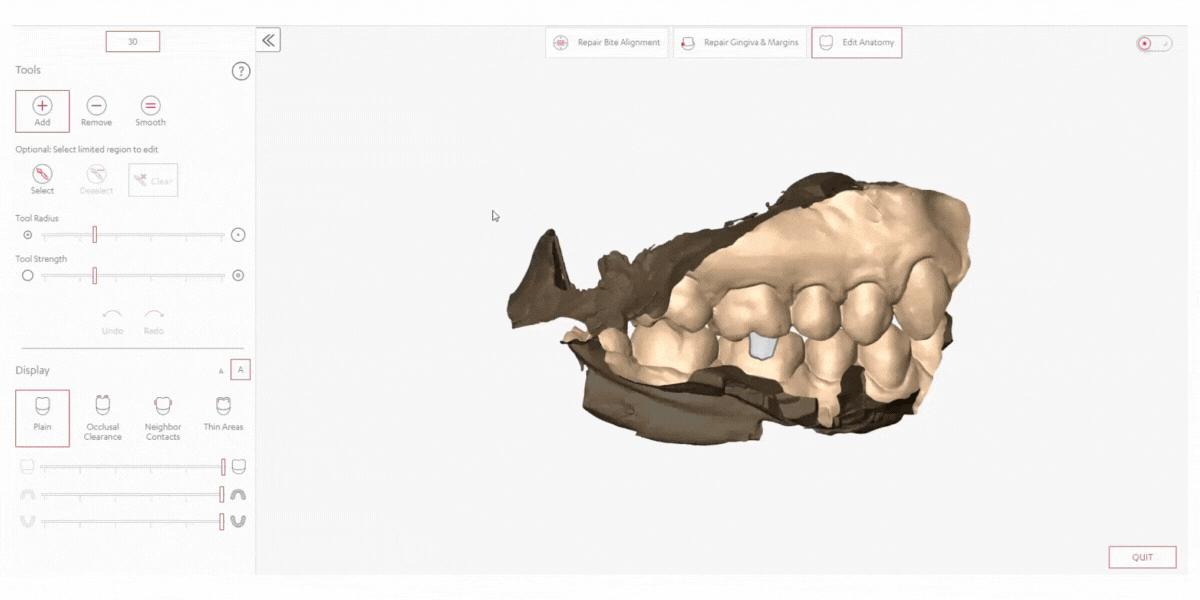Click the solid lower arch icon
The height and width of the screenshot is (600, 1200).
pyautogui.click(x=239, y=521)
